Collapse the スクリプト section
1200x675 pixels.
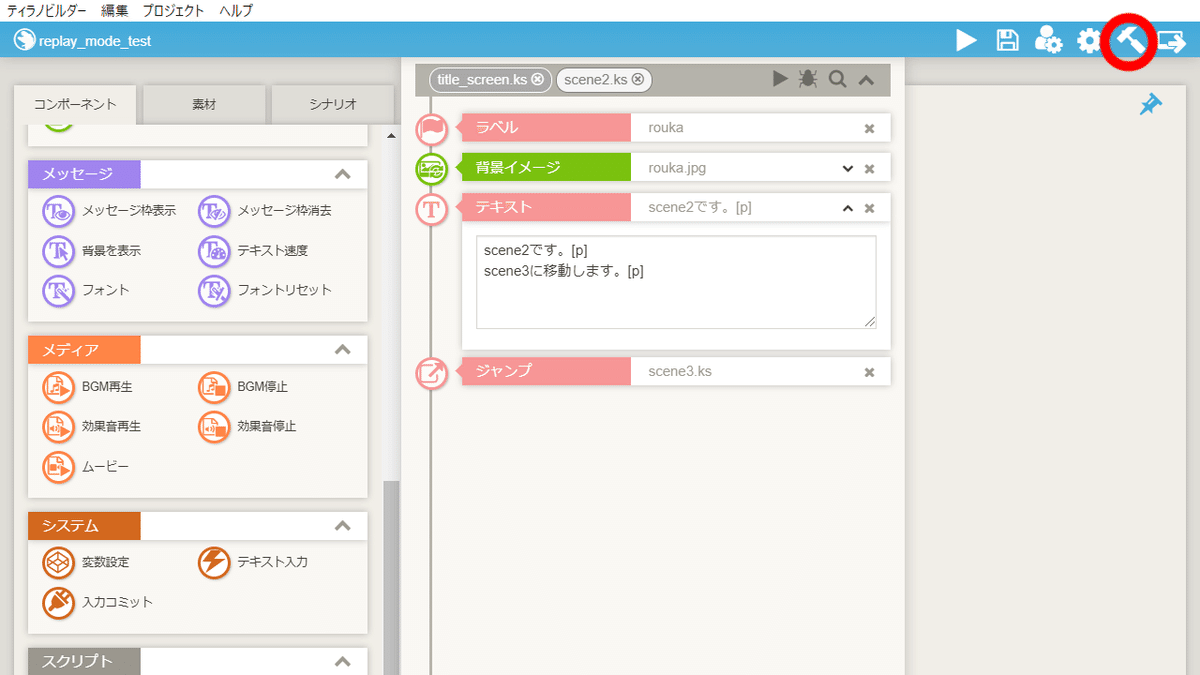click(343, 662)
